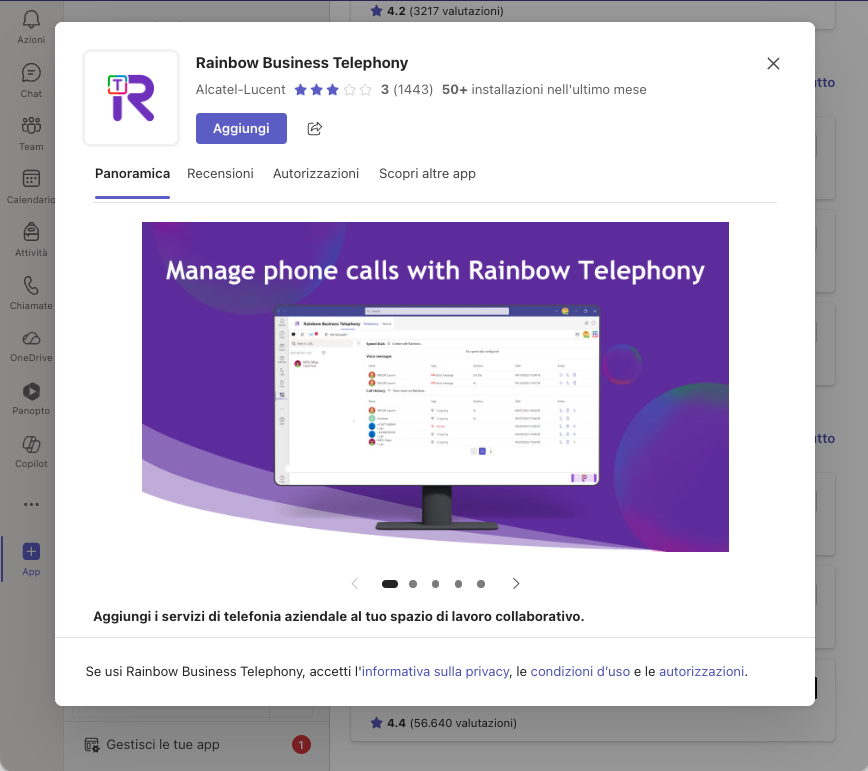
Task: Click the Rainbow Telephony preview image
Action: pos(435,387)
